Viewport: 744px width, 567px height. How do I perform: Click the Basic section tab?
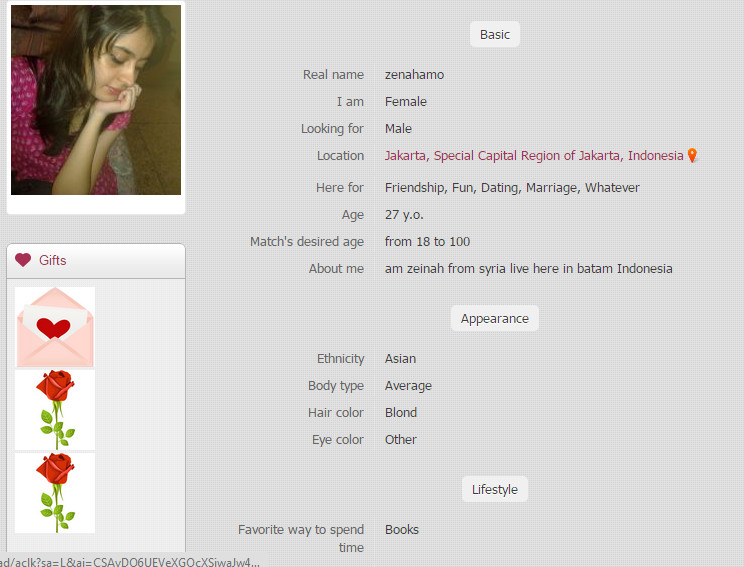[495, 35]
